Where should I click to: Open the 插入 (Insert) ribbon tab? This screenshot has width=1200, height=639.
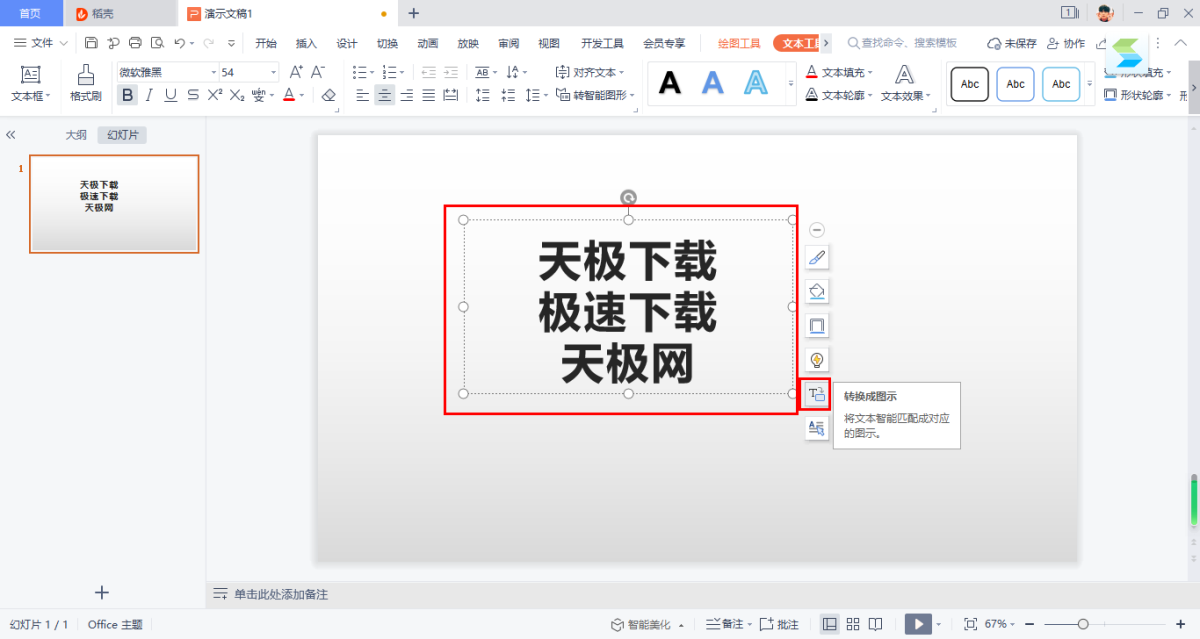click(306, 43)
